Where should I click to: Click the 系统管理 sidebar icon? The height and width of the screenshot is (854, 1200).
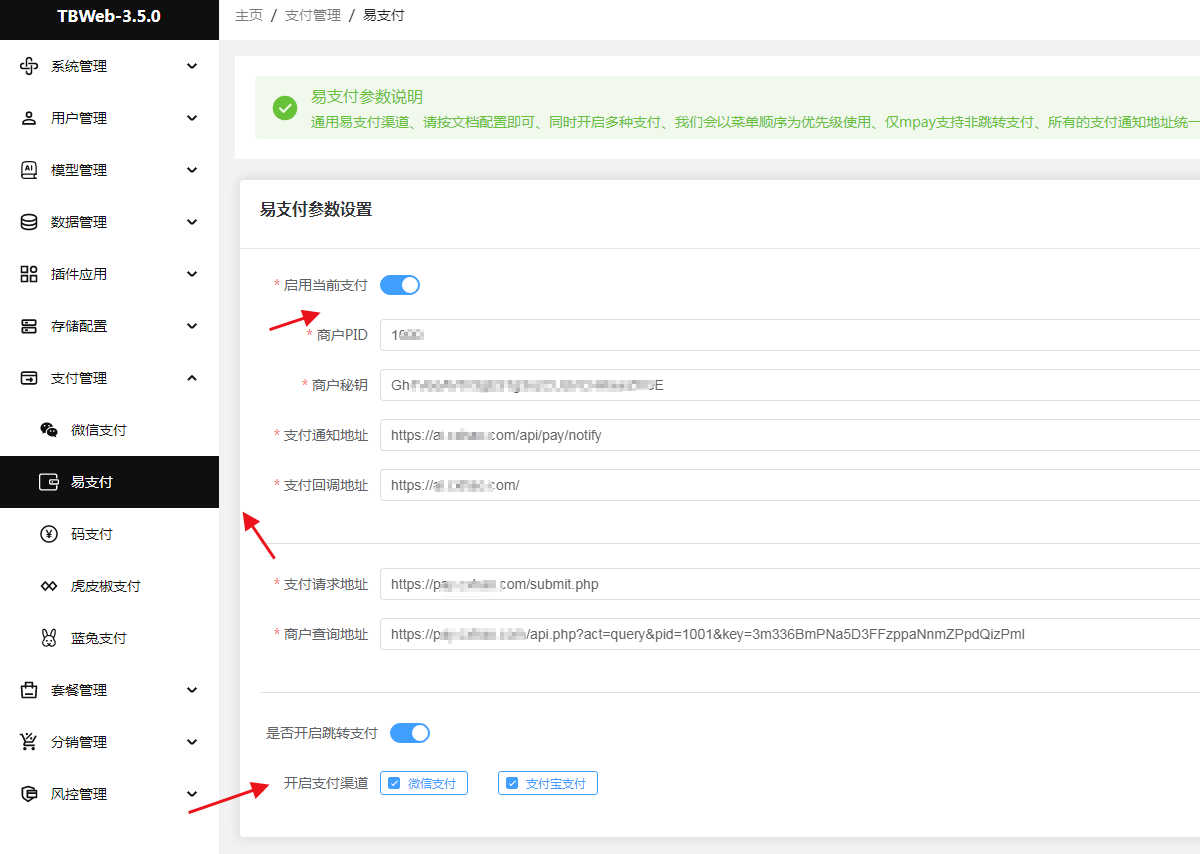tap(29, 66)
